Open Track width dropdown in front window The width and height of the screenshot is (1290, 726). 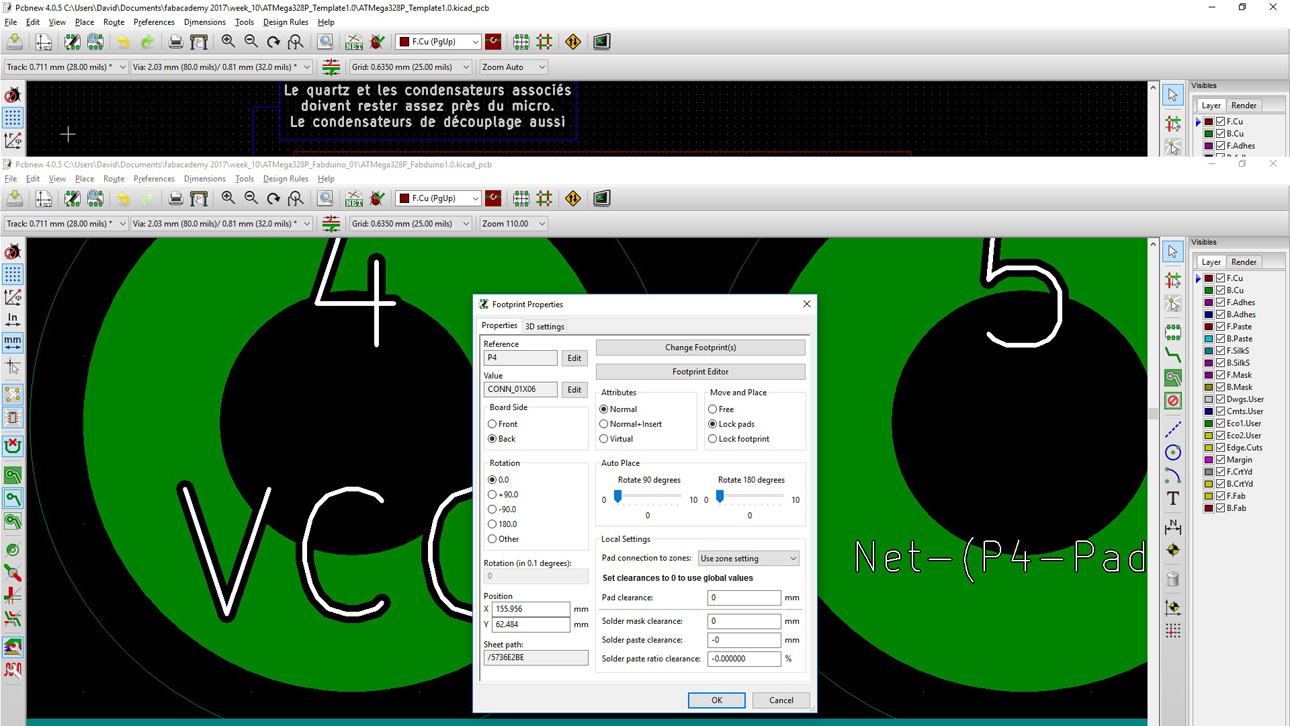pos(66,224)
